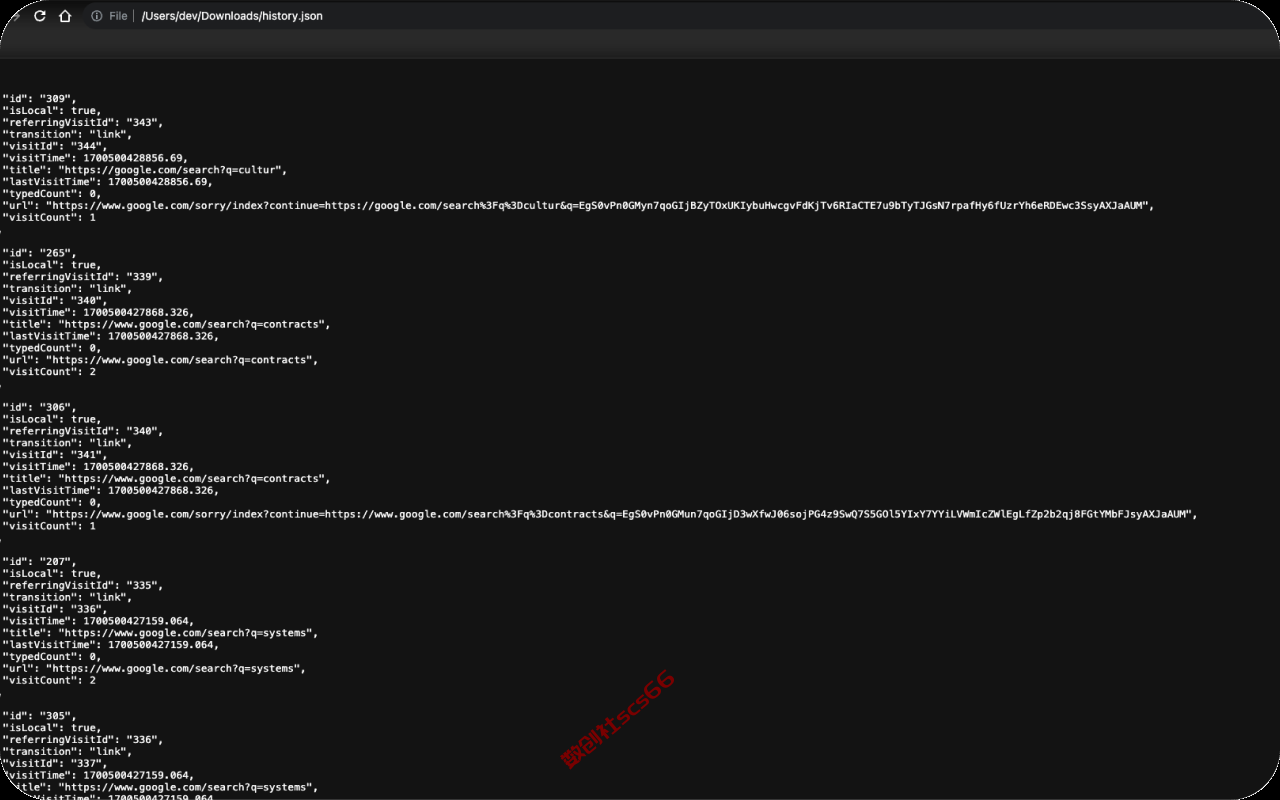
Task: Select the line "referringVisitId": "335"
Action: pyautogui.click(x=83, y=586)
